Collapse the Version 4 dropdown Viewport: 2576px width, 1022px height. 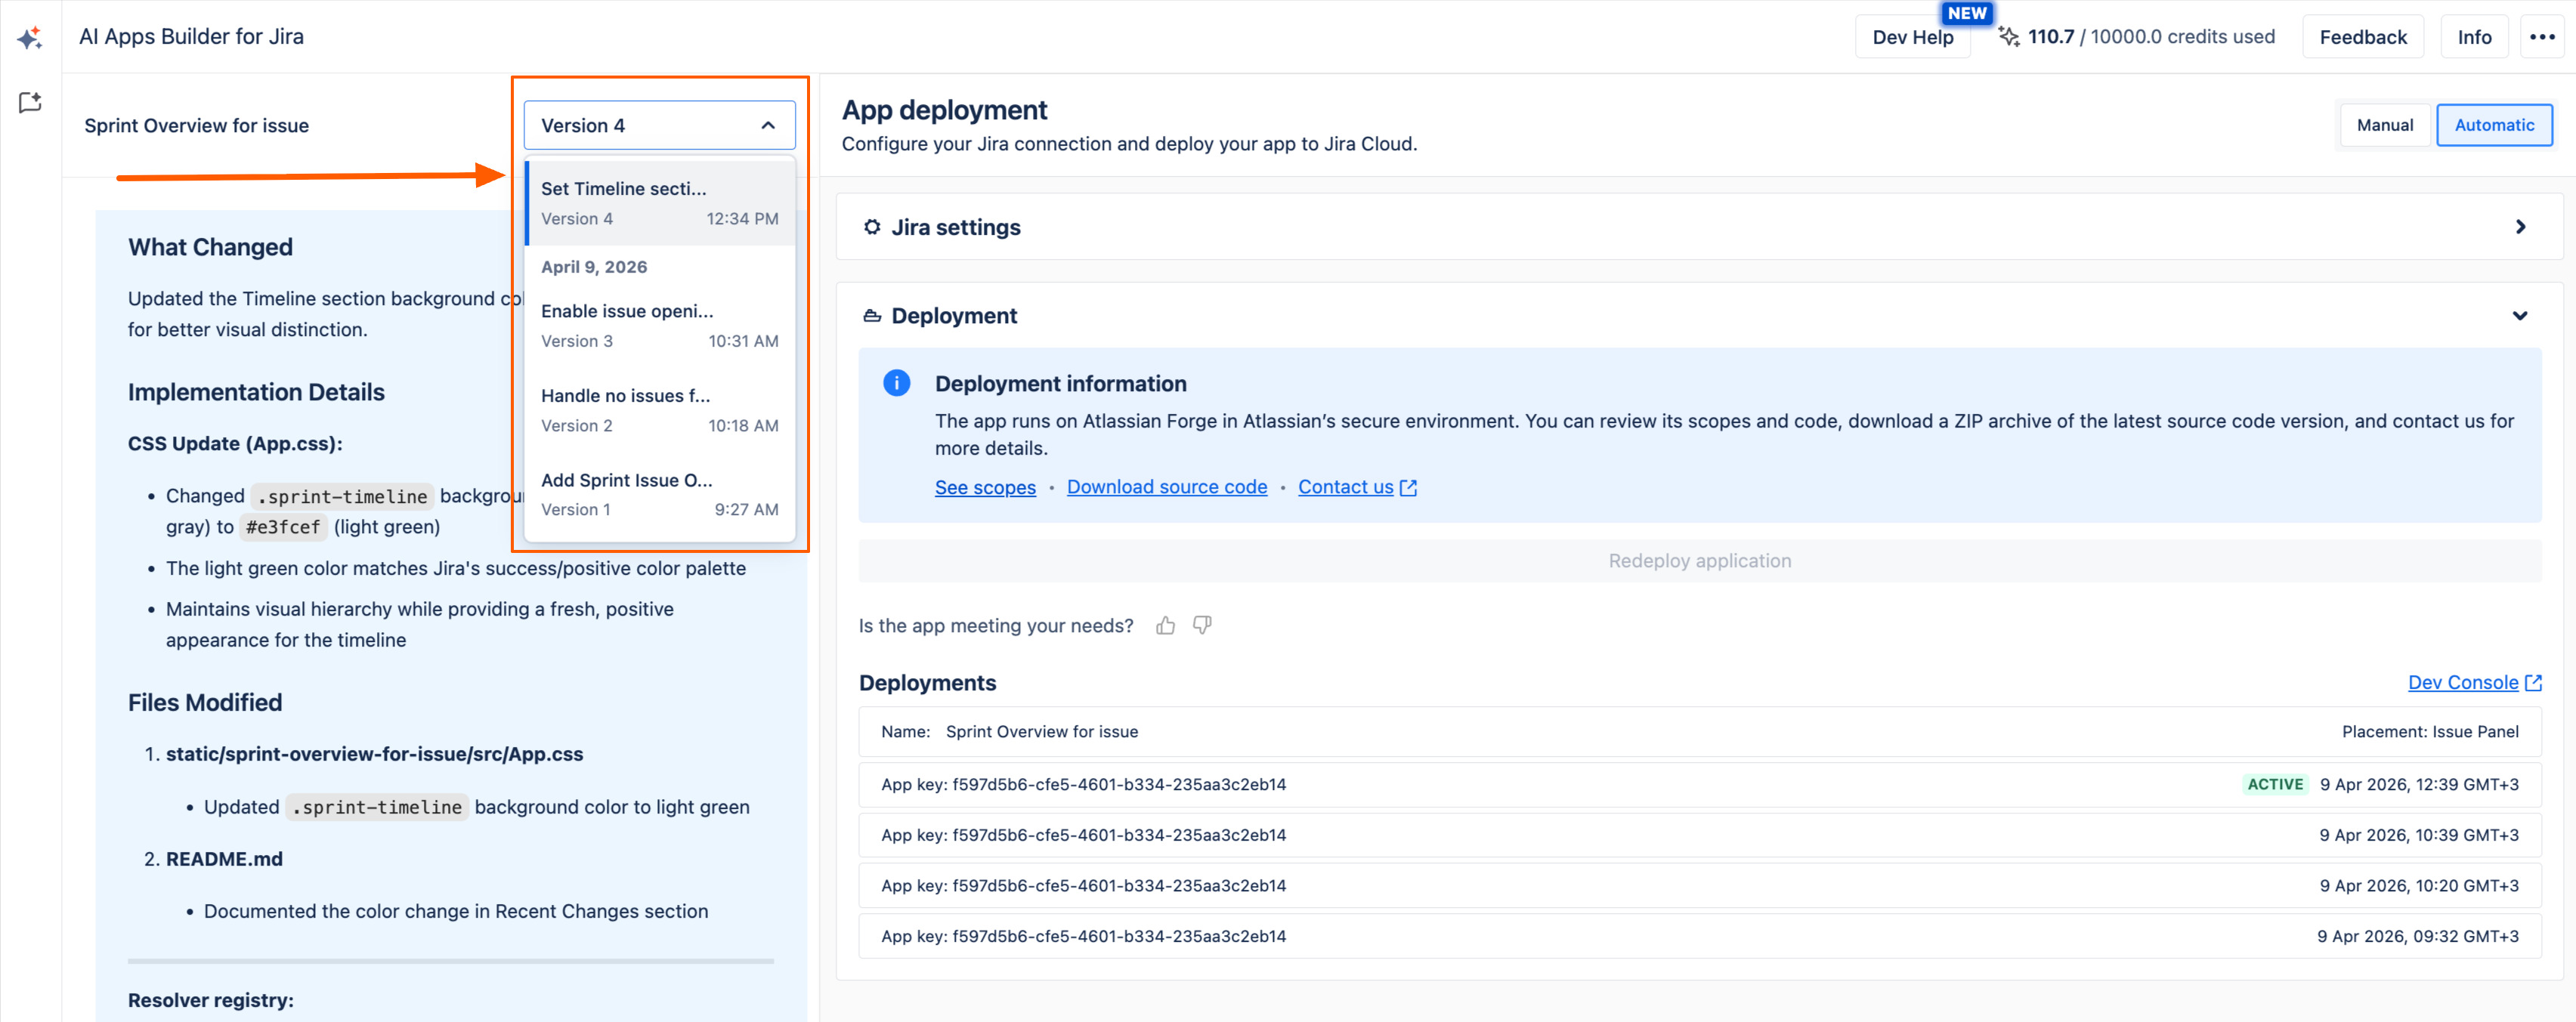(659, 125)
